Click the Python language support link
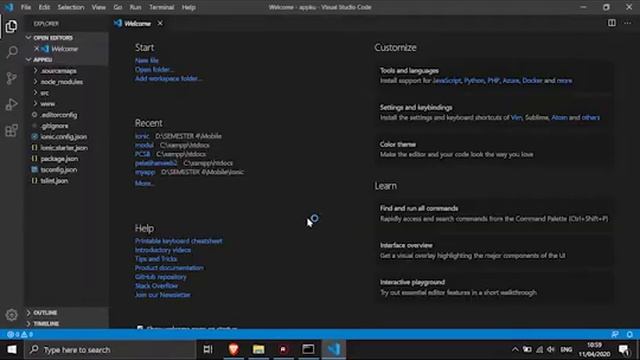640x360 pixels. click(x=474, y=80)
